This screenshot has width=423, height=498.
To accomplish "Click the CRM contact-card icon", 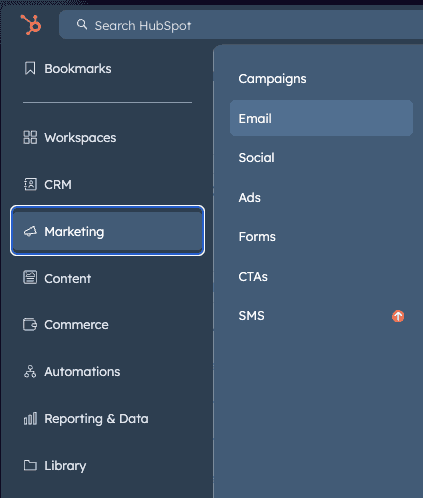I will pos(30,184).
